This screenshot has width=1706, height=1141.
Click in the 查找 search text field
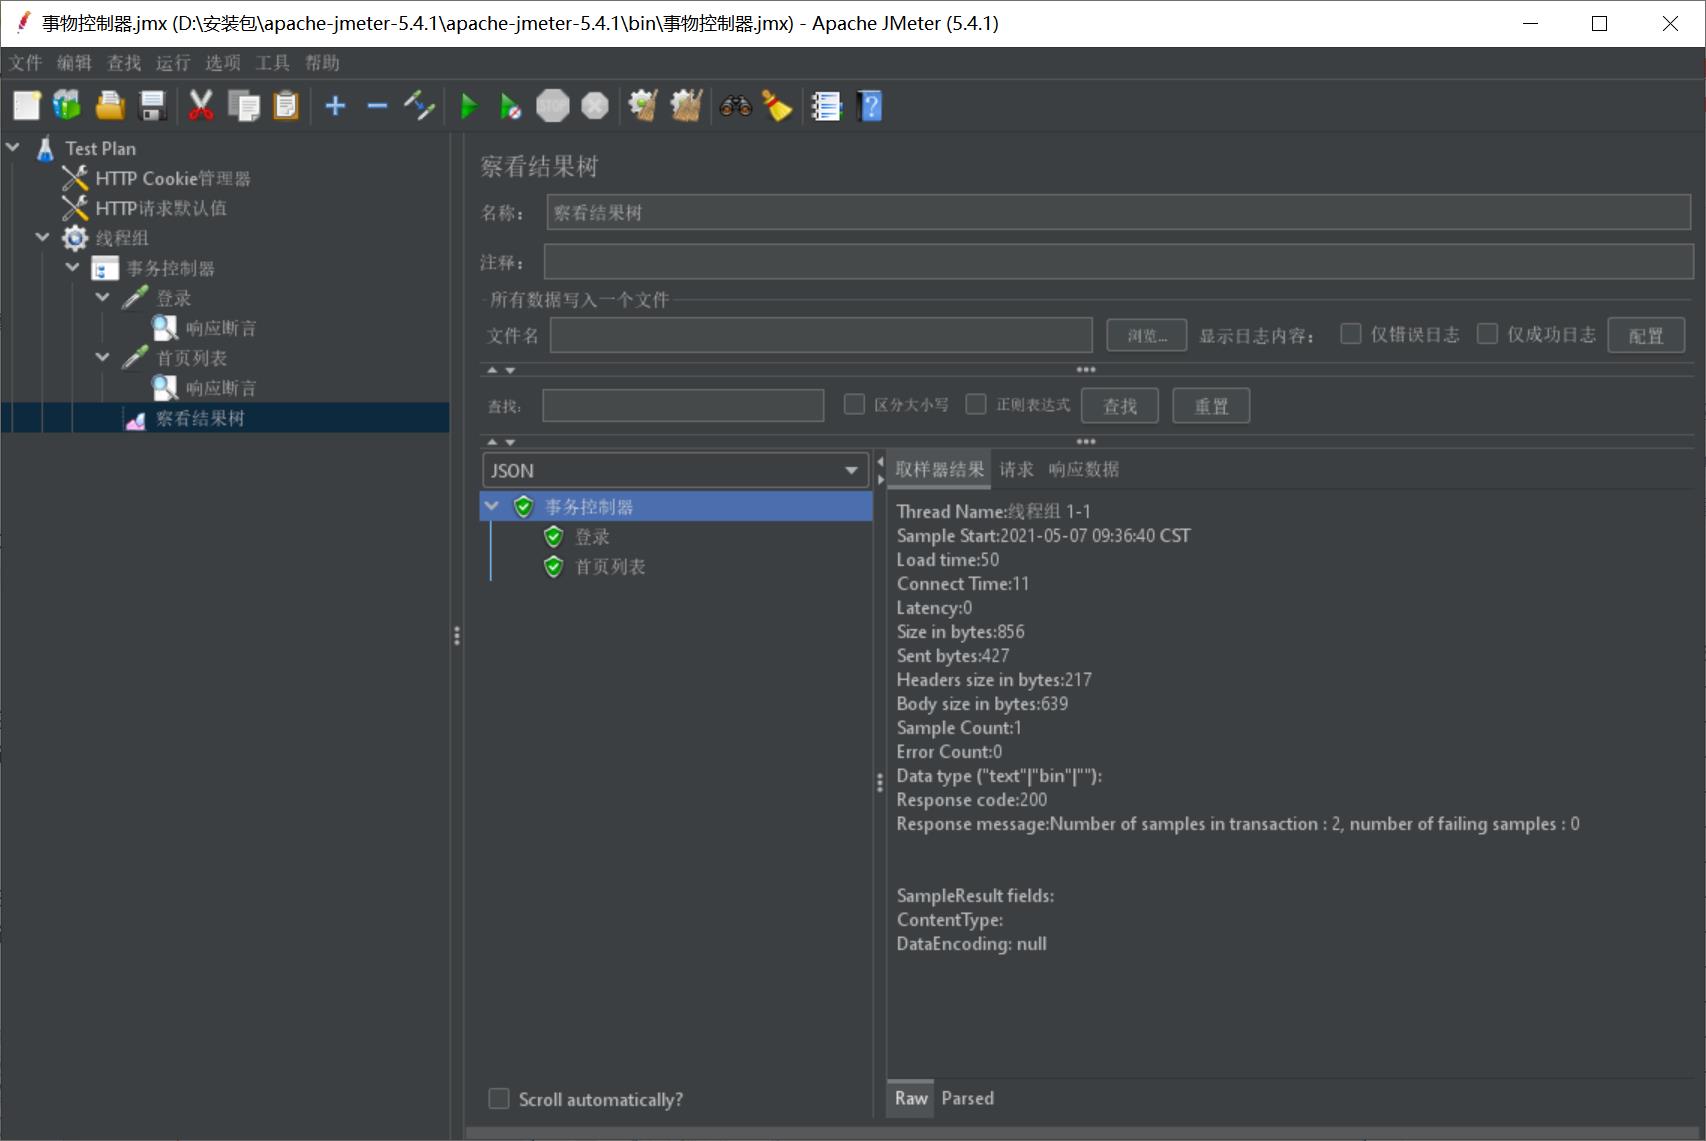pyautogui.click(x=683, y=405)
